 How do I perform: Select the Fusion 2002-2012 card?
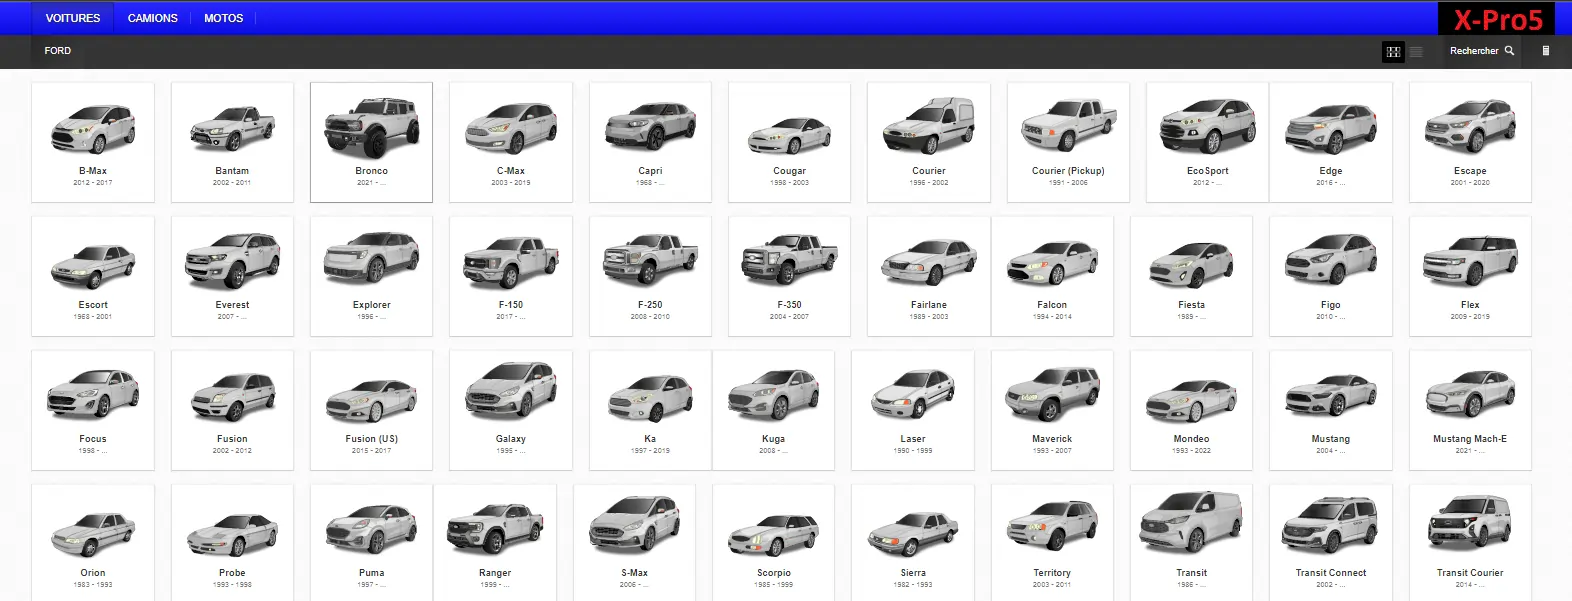click(x=232, y=410)
